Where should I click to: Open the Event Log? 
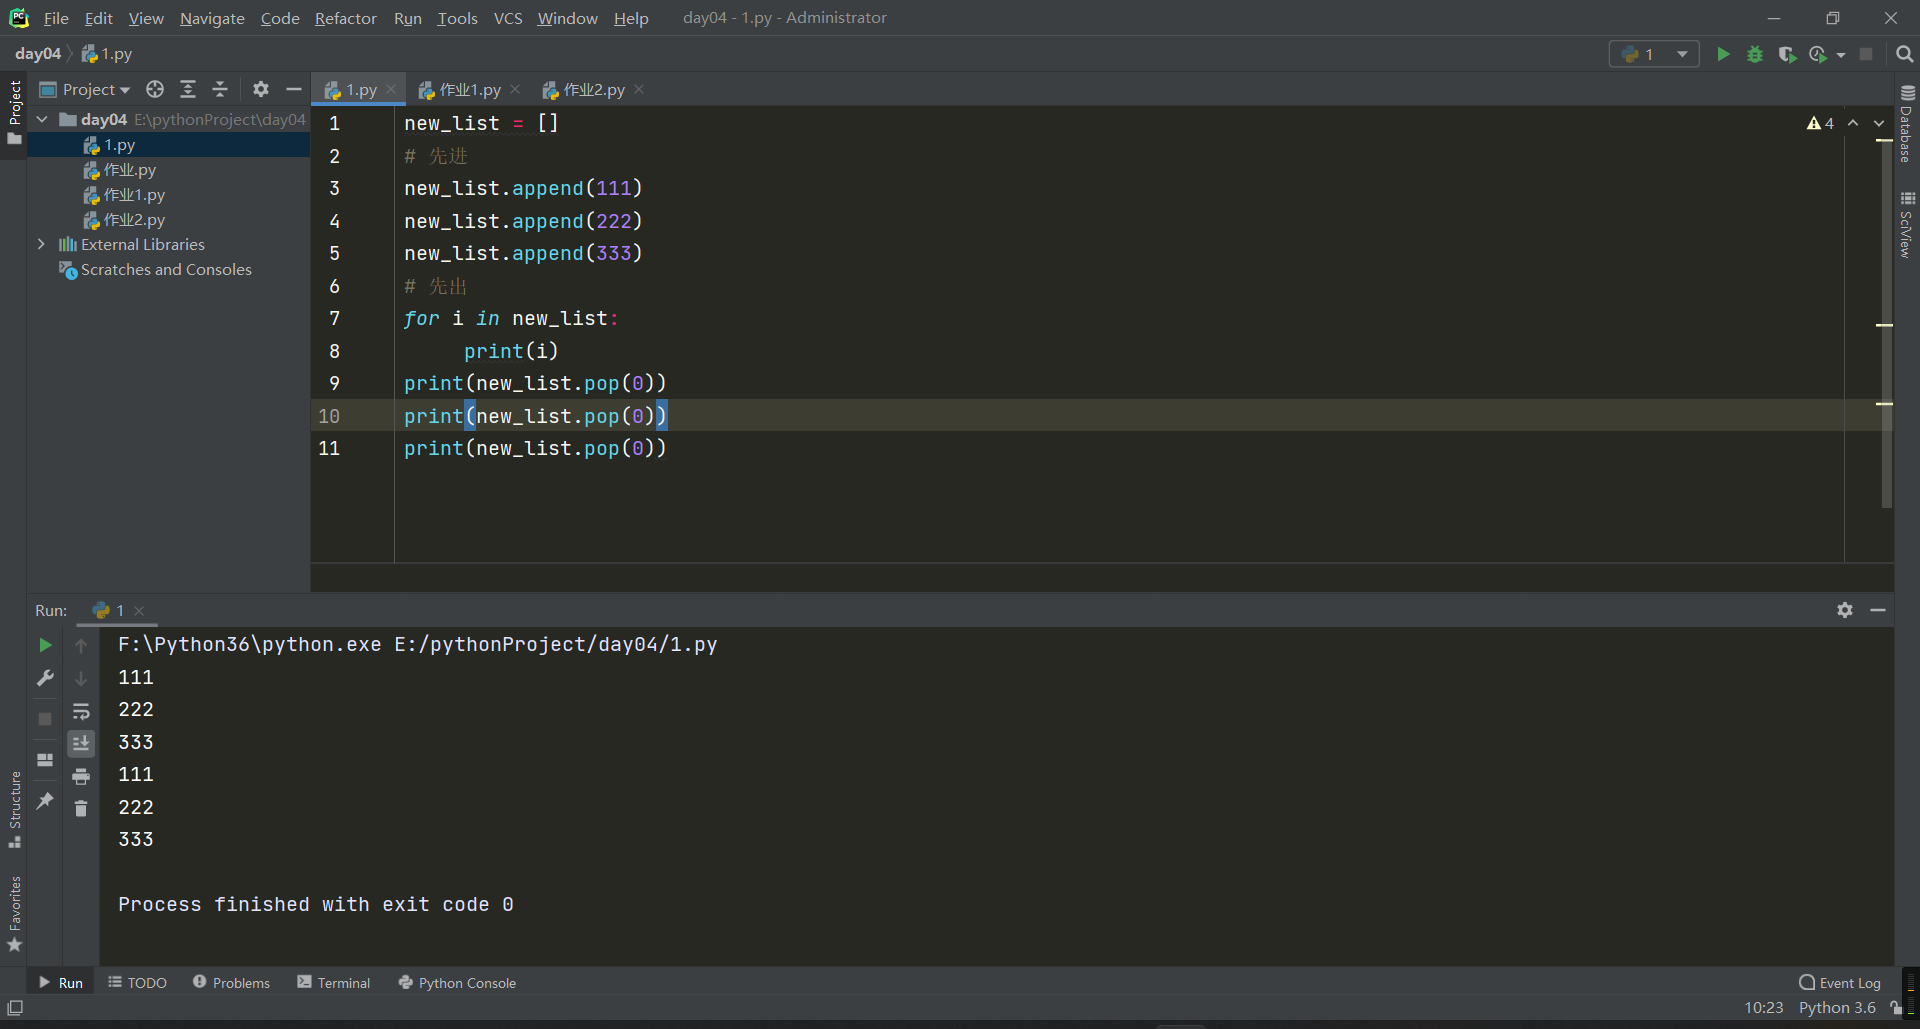(x=1840, y=983)
